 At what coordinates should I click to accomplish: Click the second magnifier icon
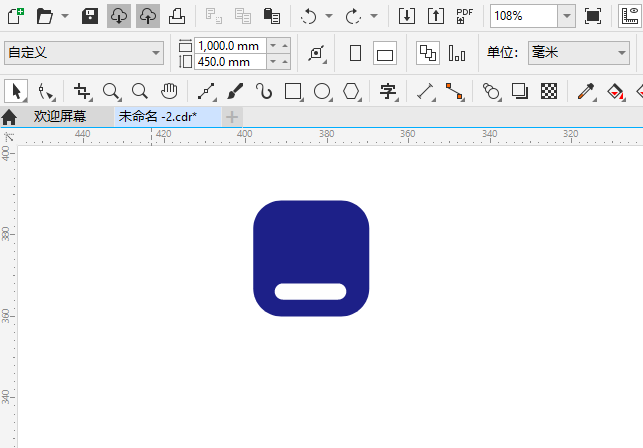[x=140, y=91]
